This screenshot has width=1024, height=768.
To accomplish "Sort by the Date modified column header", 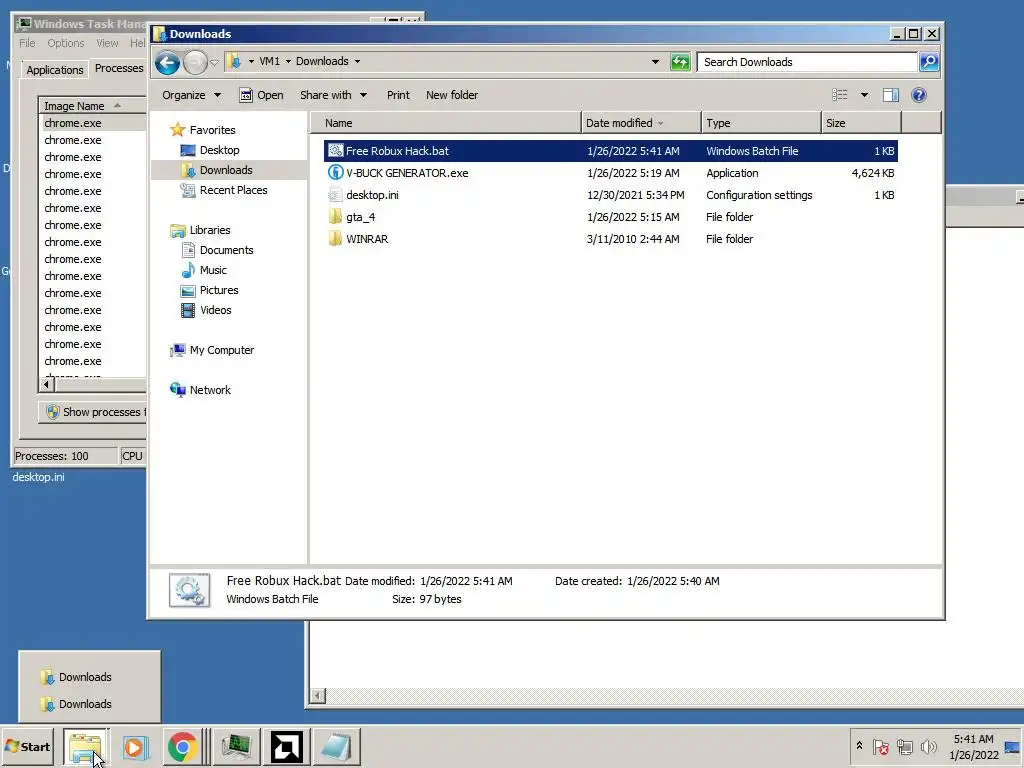I will 641,123.
